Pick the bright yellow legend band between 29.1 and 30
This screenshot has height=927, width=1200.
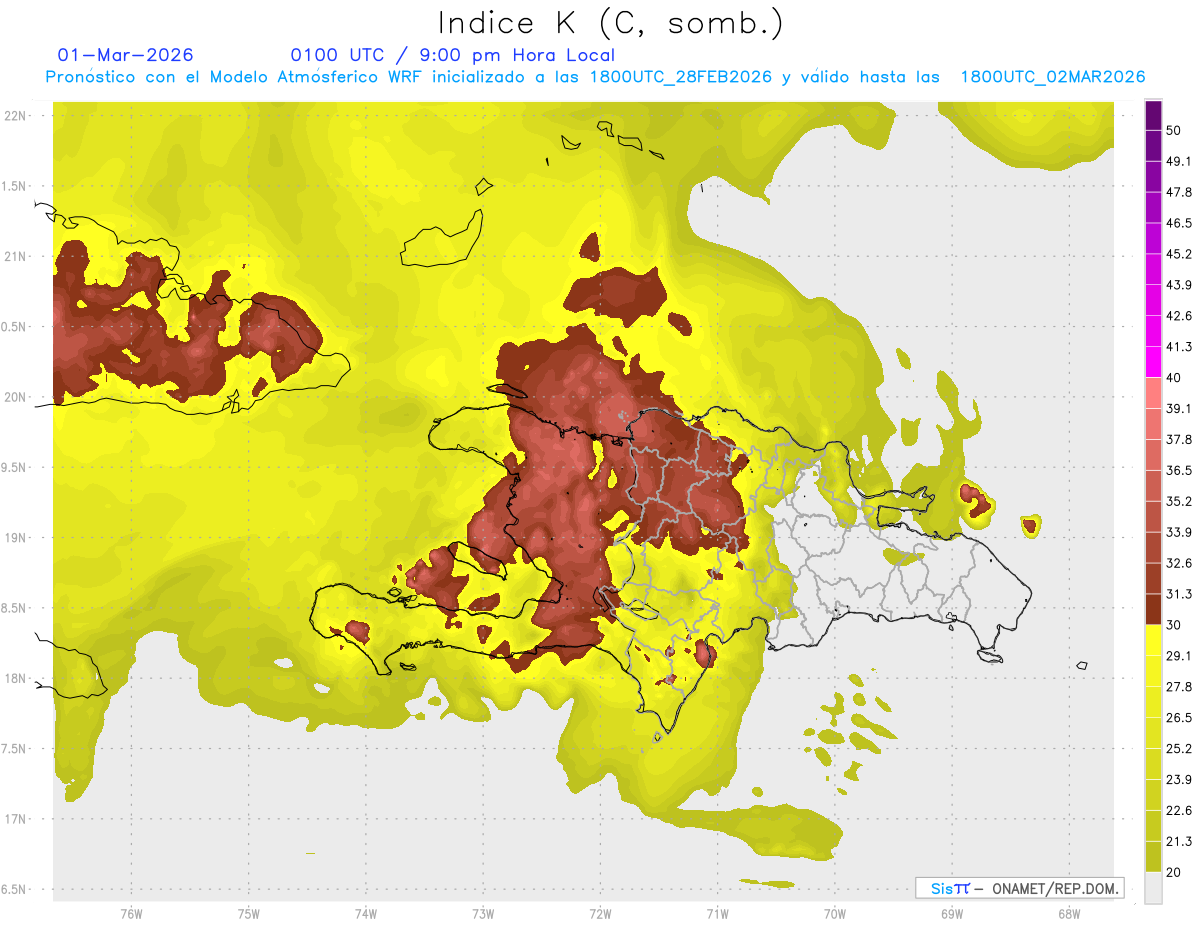click(x=1153, y=640)
